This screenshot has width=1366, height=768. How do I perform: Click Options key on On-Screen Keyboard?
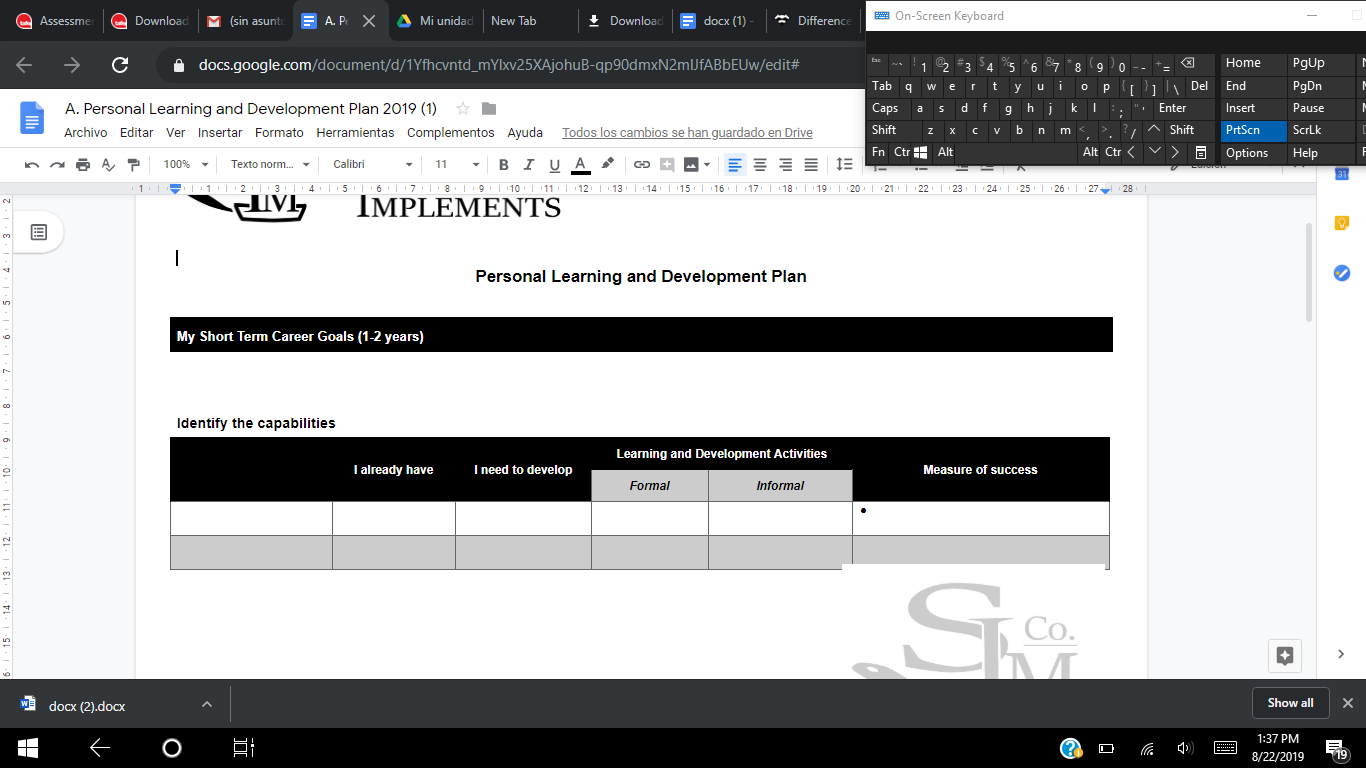(x=1254, y=153)
